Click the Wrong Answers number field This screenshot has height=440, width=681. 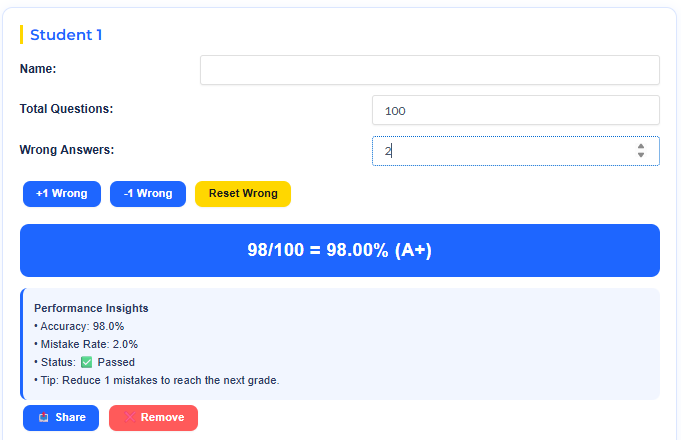coord(500,151)
